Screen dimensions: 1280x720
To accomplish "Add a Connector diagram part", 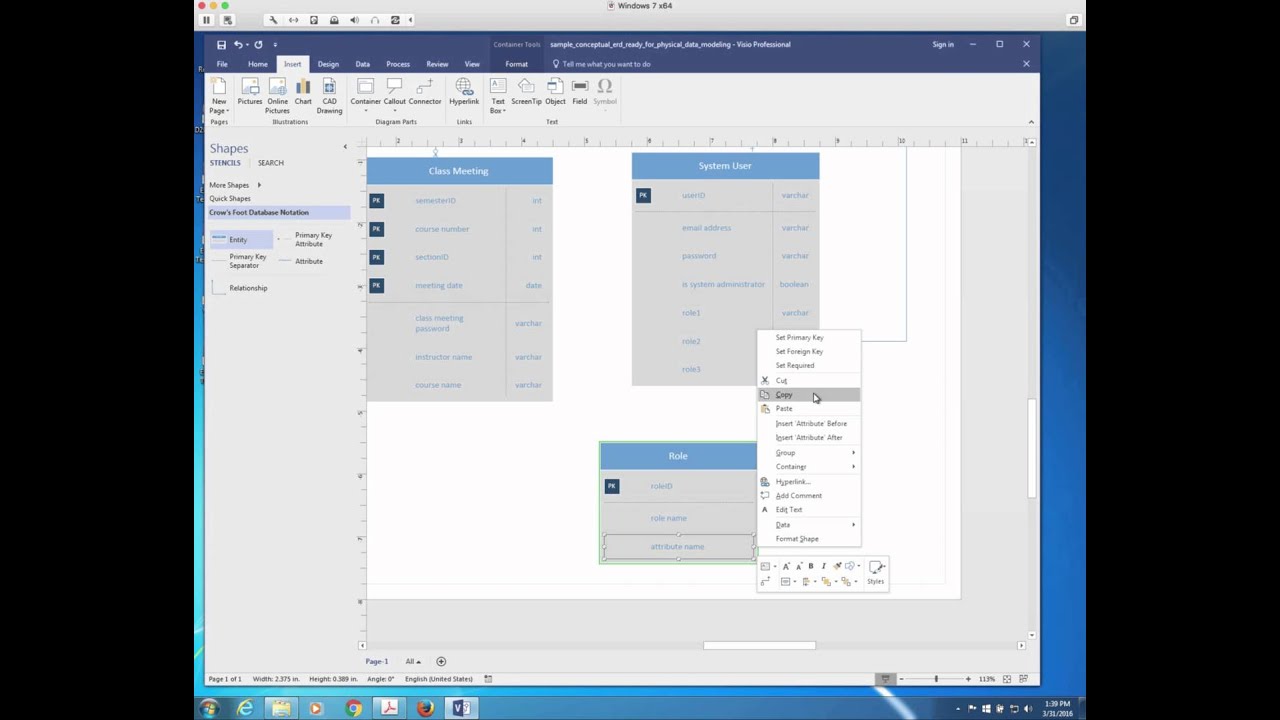I will coord(425,92).
